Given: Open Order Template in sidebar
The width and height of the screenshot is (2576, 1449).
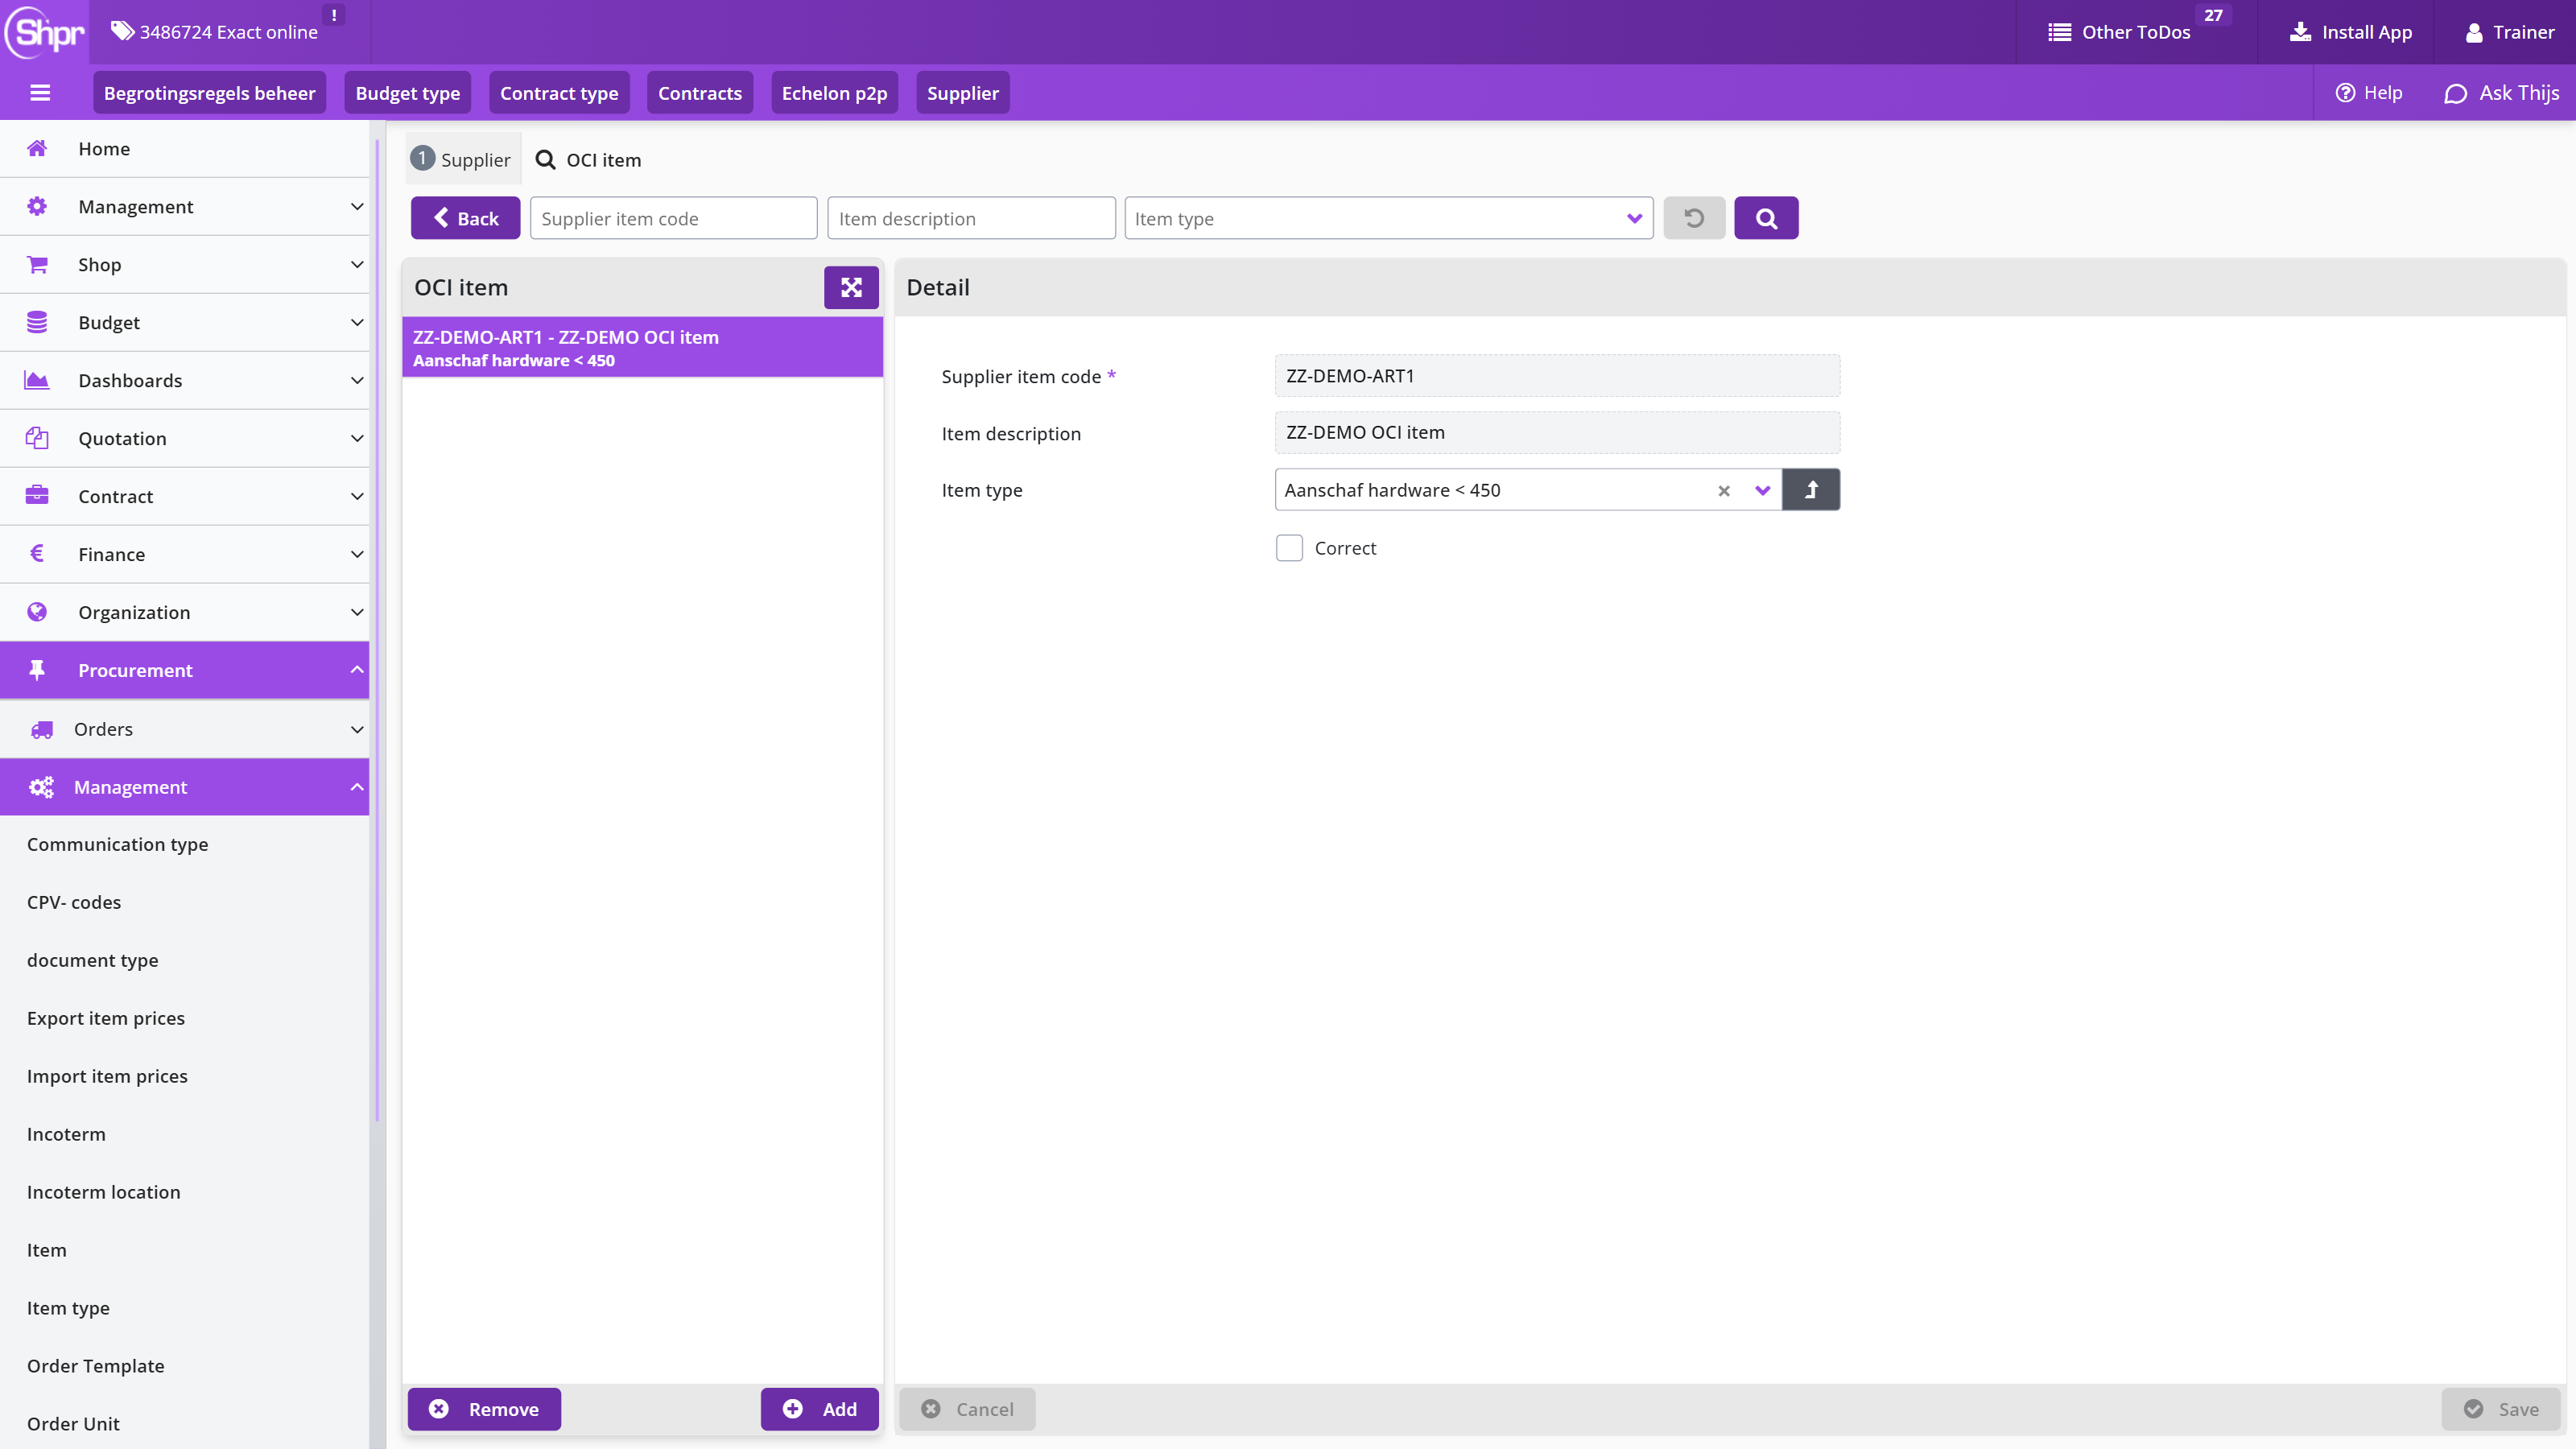Looking at the screenshot, I should (x=95, y=1367).
